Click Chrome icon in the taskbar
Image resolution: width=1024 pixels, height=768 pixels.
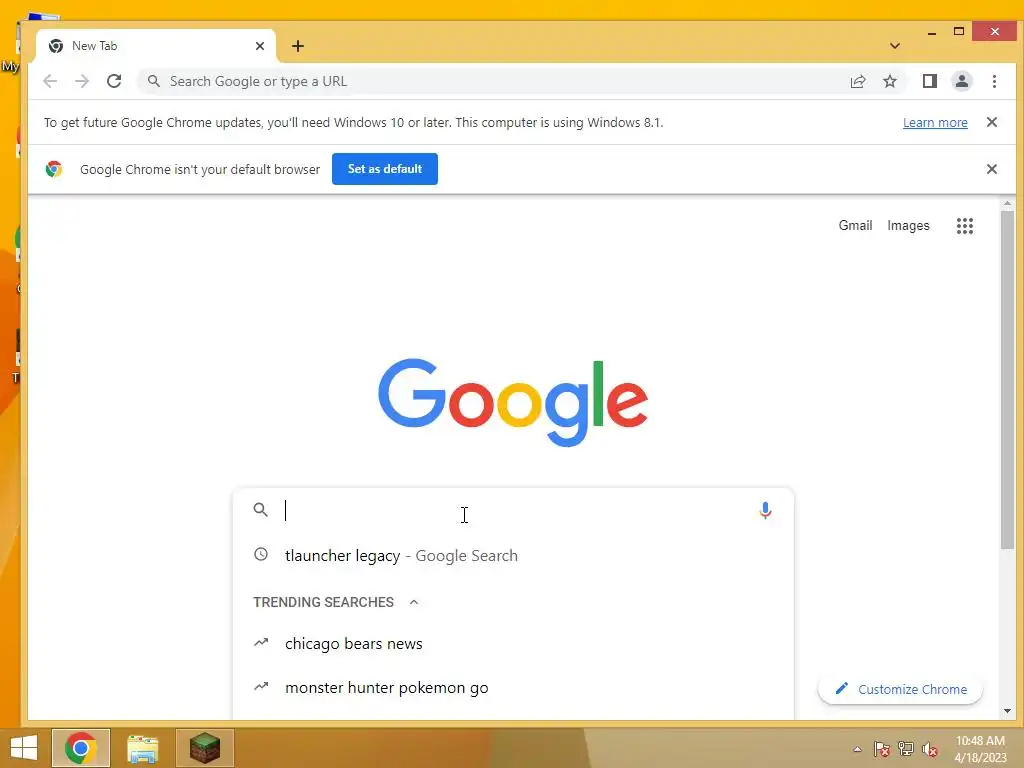(81, 748)
